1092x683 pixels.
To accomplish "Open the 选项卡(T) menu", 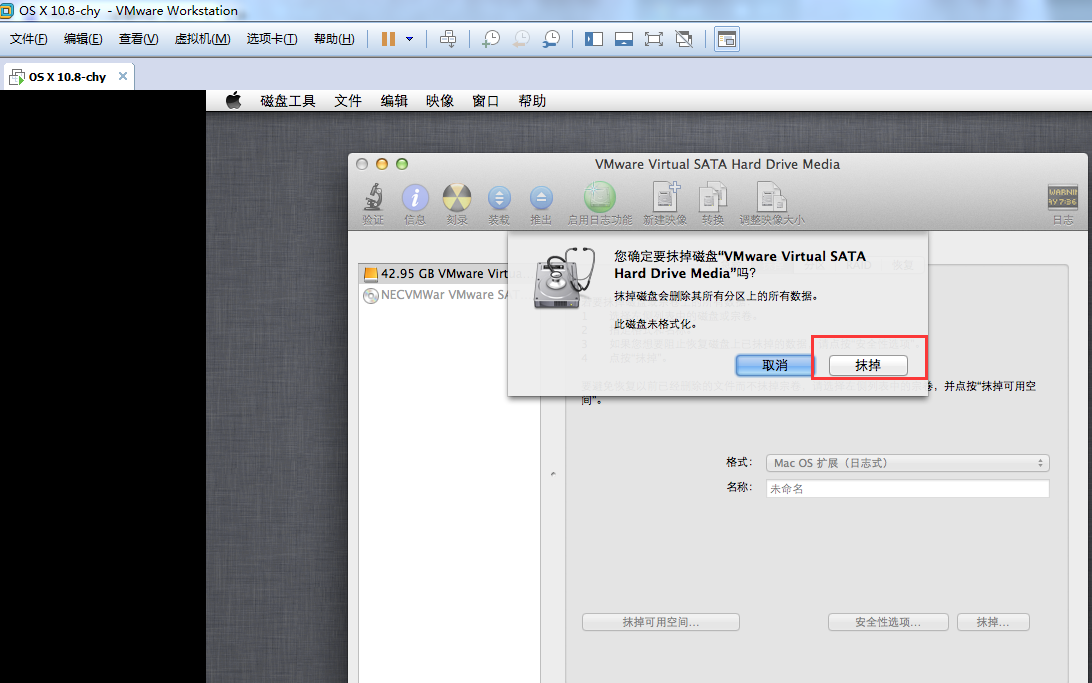I will pyautogui.click(x=272, y=39).
